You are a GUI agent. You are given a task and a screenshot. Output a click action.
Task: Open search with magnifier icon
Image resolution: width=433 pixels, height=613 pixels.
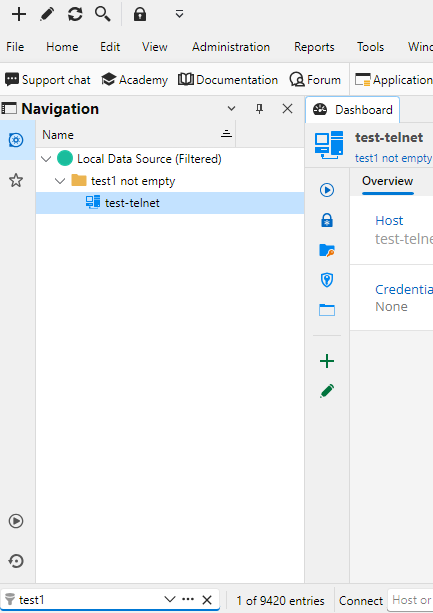pyautogui.click(x=103, y=14)
